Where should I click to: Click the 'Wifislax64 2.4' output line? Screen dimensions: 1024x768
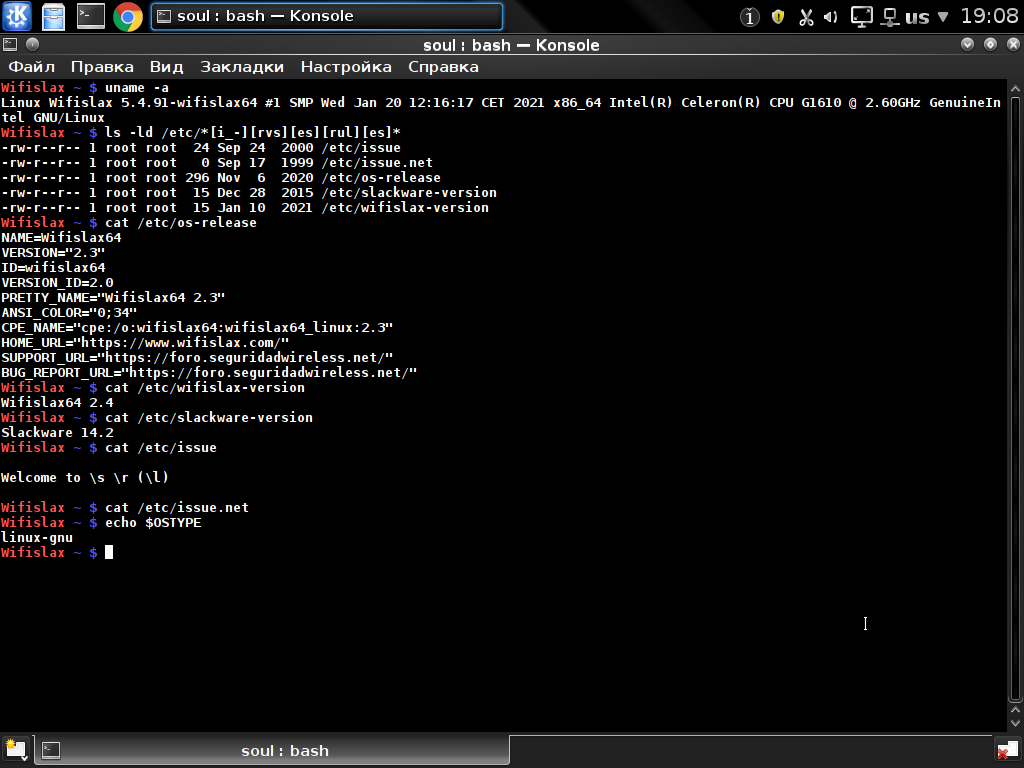57,403
